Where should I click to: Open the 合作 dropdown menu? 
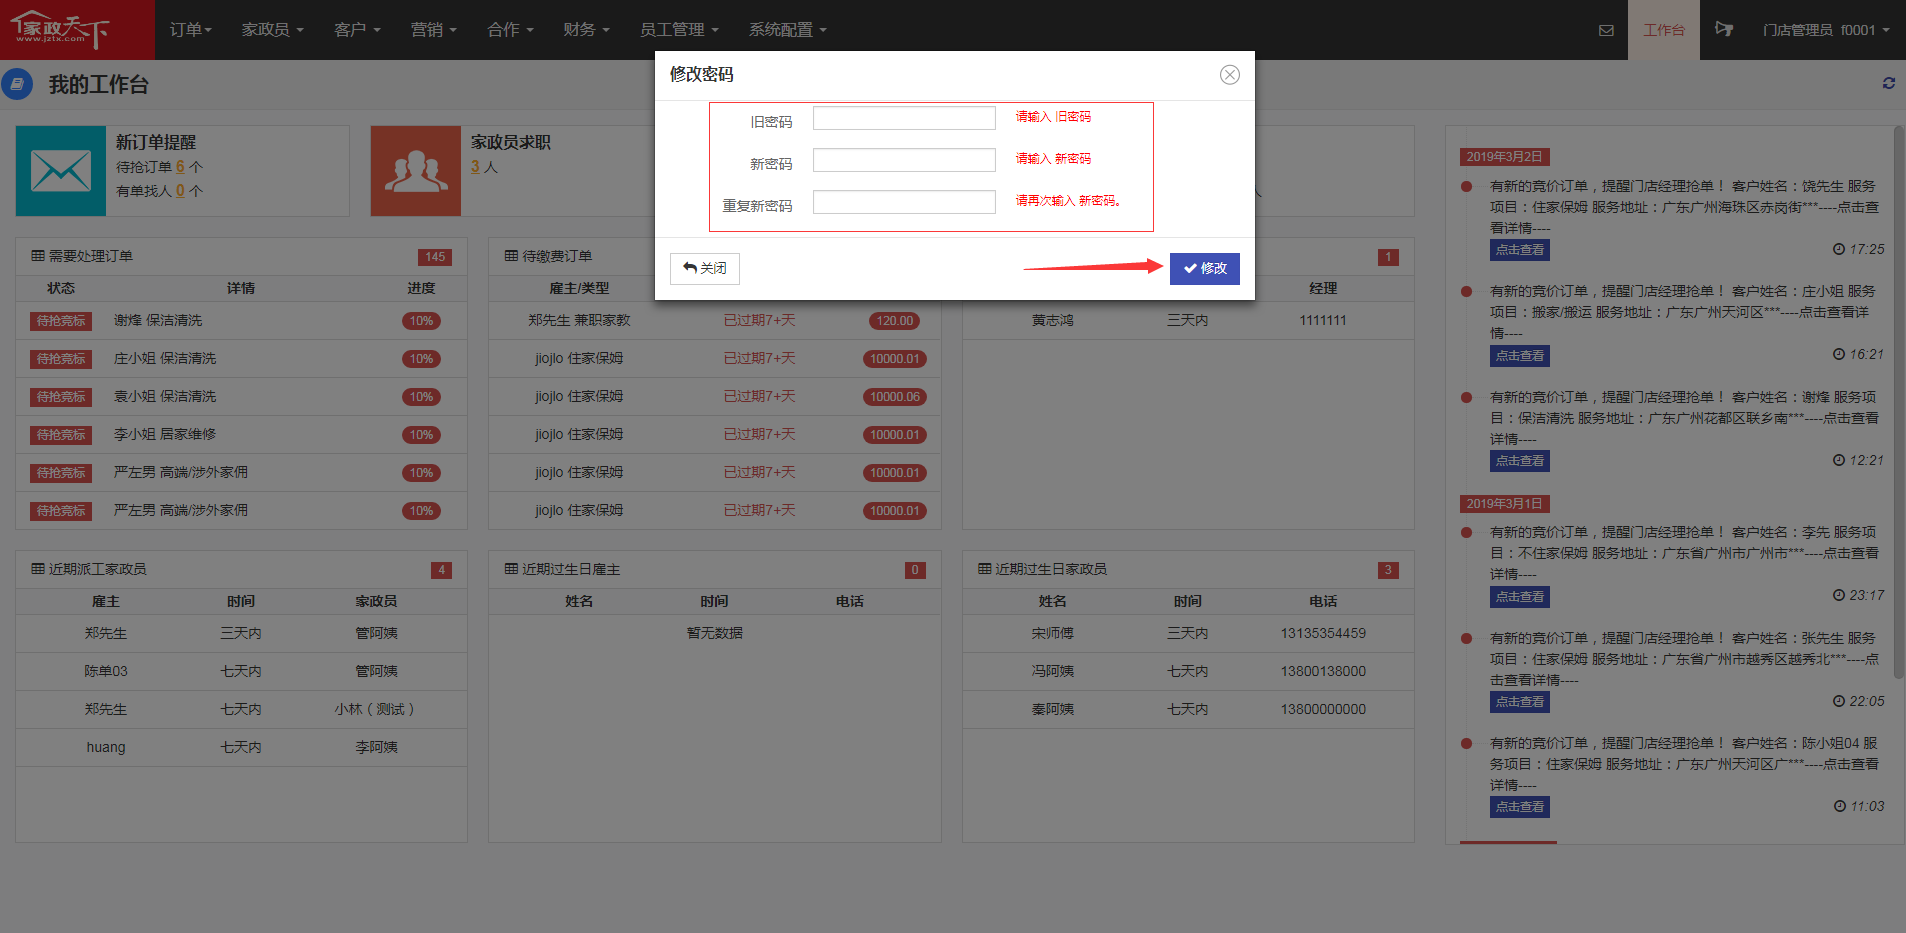click(510, 30)
